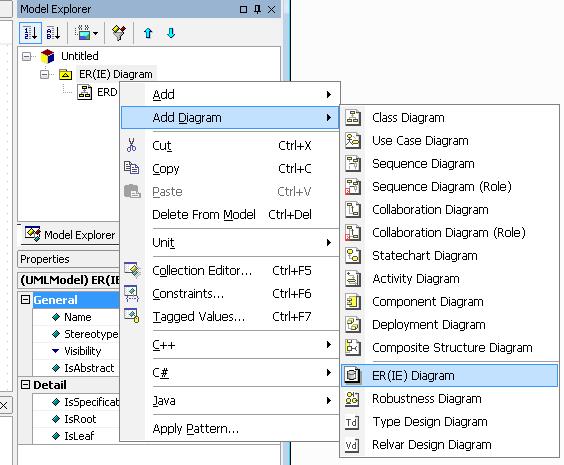The height and width of the screenshot is (465, 564).
Task: Click the Sort by Storage Order icon
Action: (30, 33)
